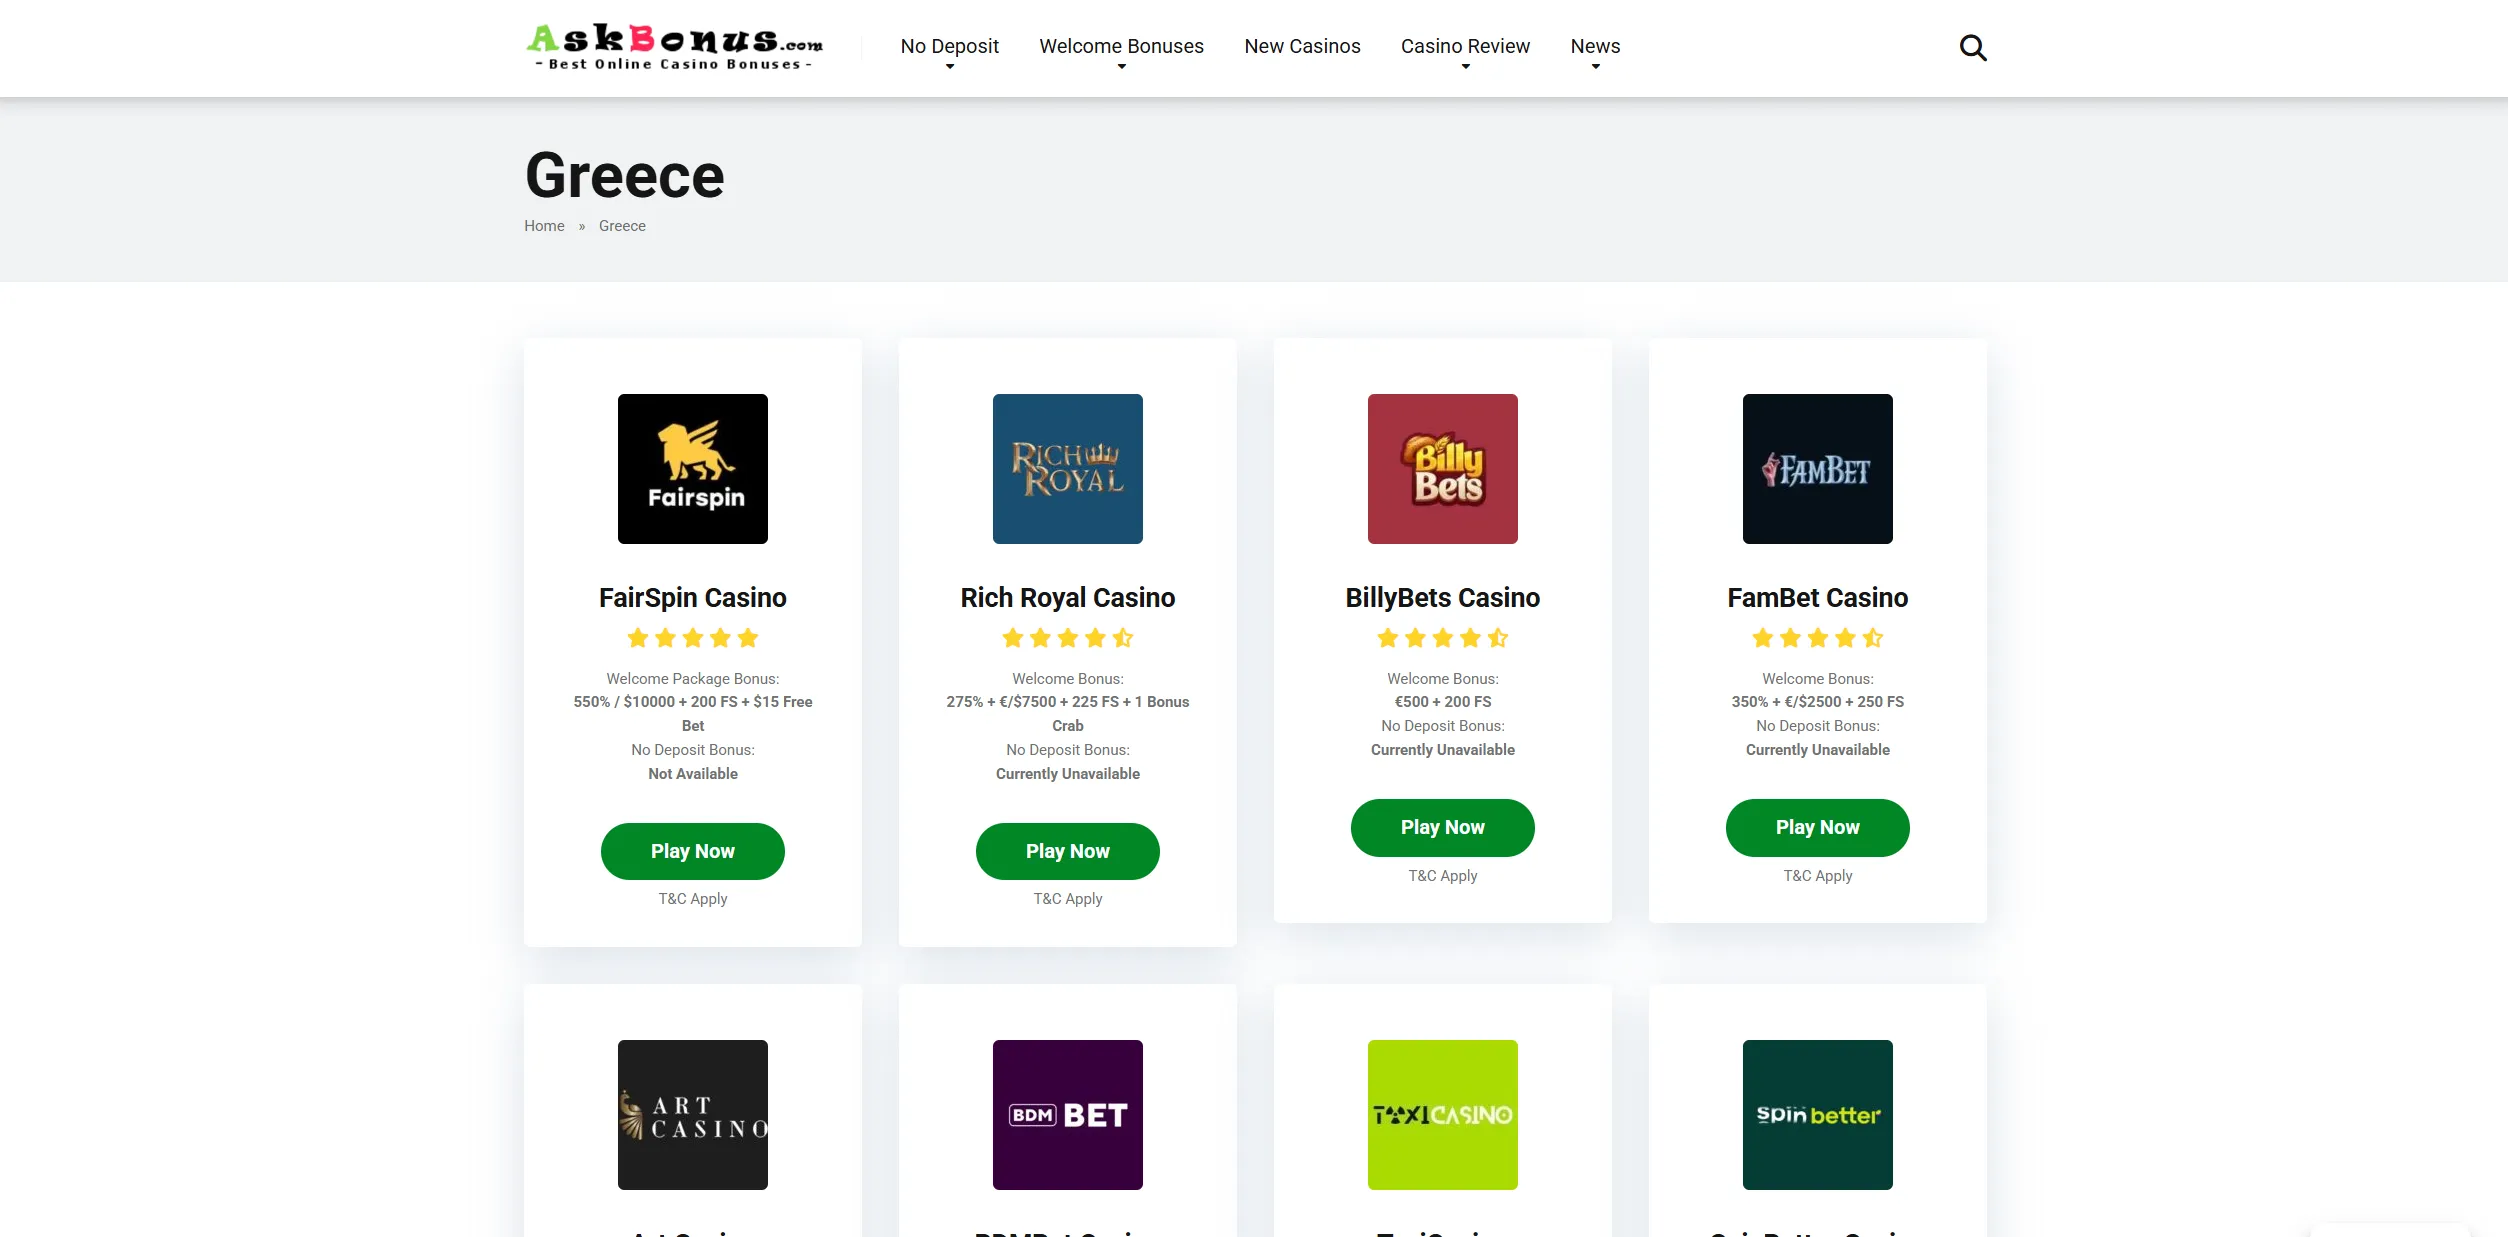This screenshot has height=1237, width=2508.
Task: Expand the No Deposit dropdown menu
Action: coord(949,47)
